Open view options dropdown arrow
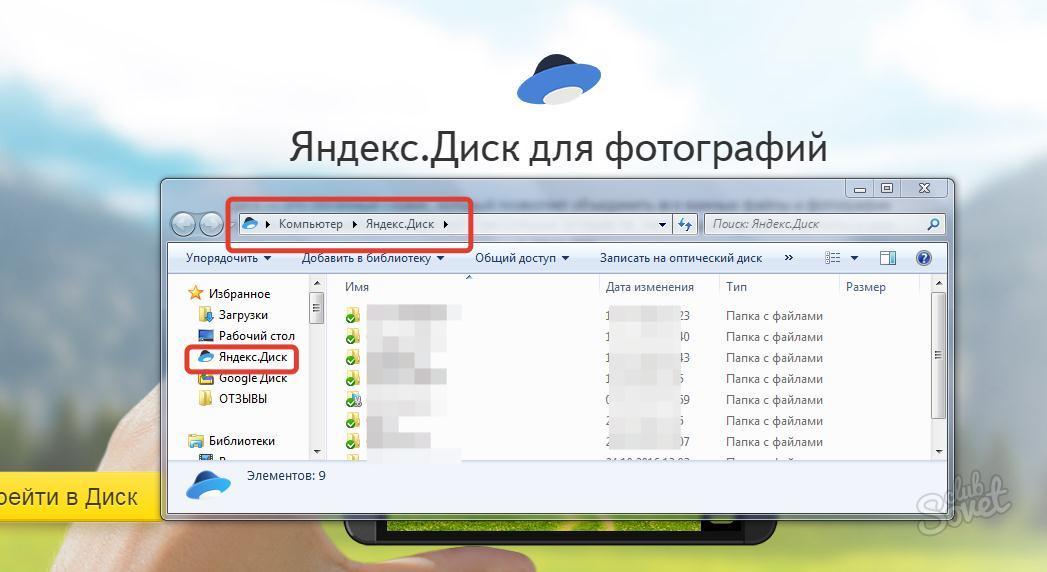The width and height of the screenshot is (1047, 572). [854, 258]
